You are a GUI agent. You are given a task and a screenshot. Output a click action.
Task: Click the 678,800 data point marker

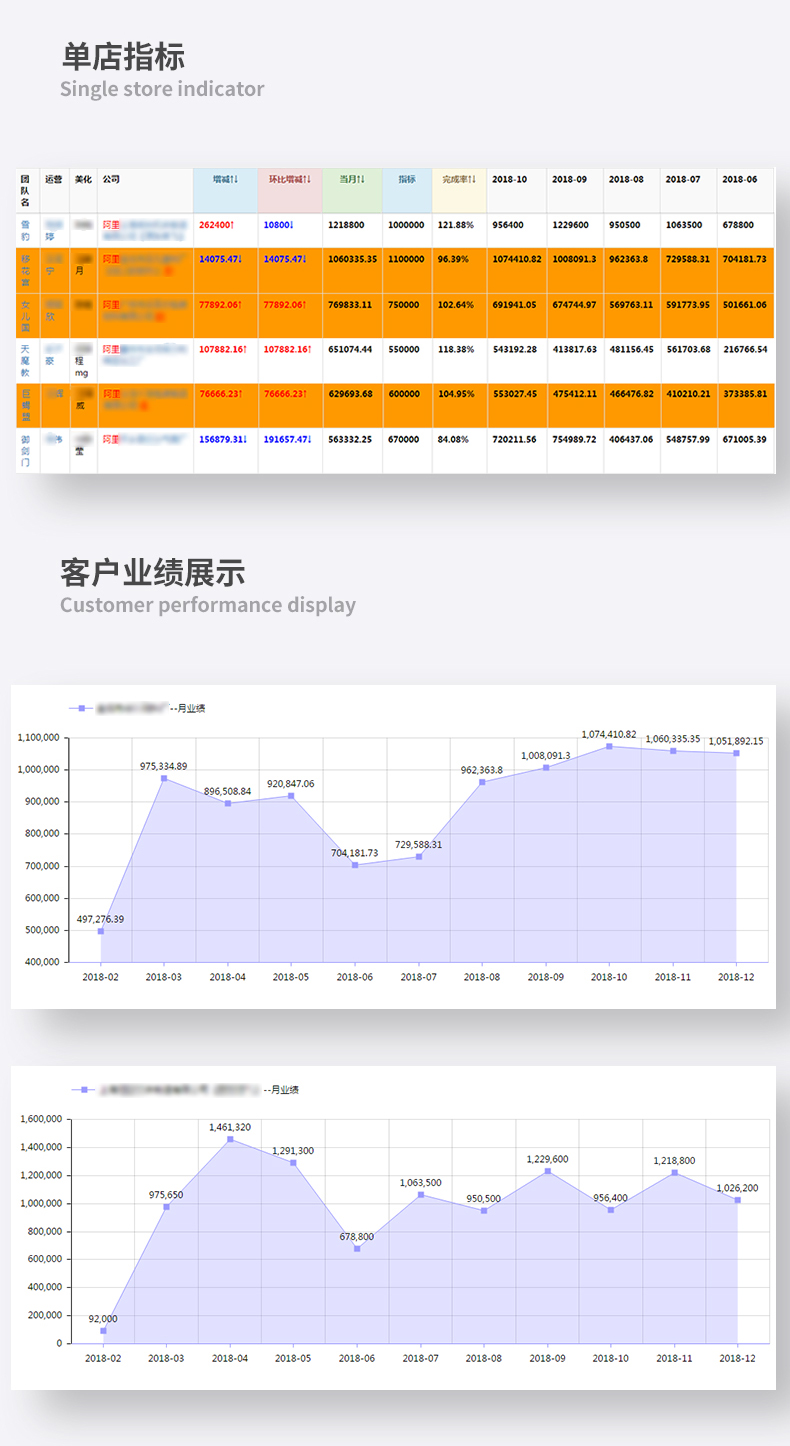357,1248
